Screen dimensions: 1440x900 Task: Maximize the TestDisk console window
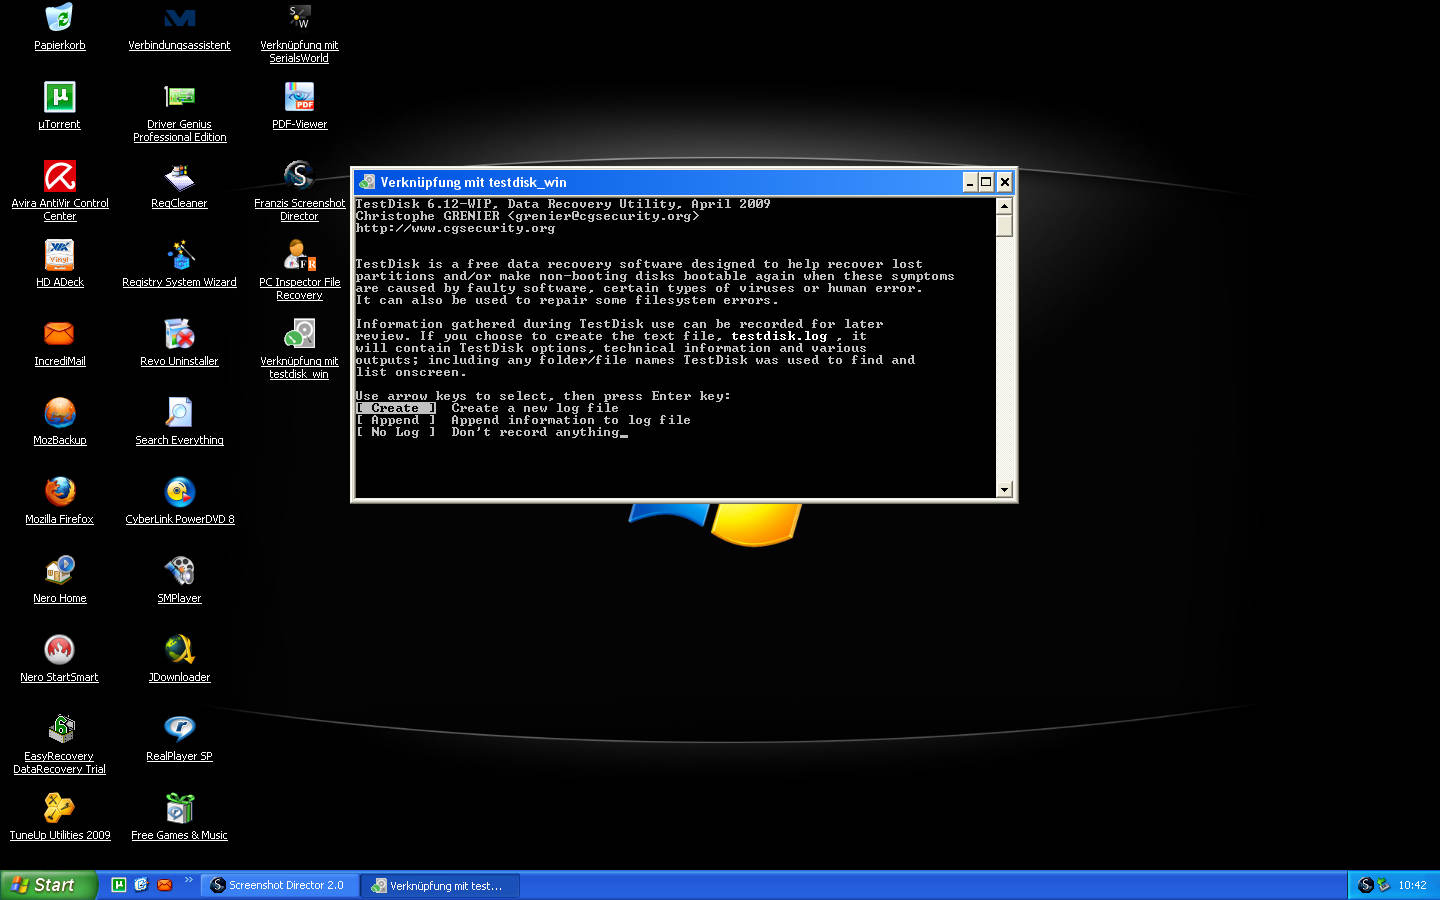tap(986, 182)
